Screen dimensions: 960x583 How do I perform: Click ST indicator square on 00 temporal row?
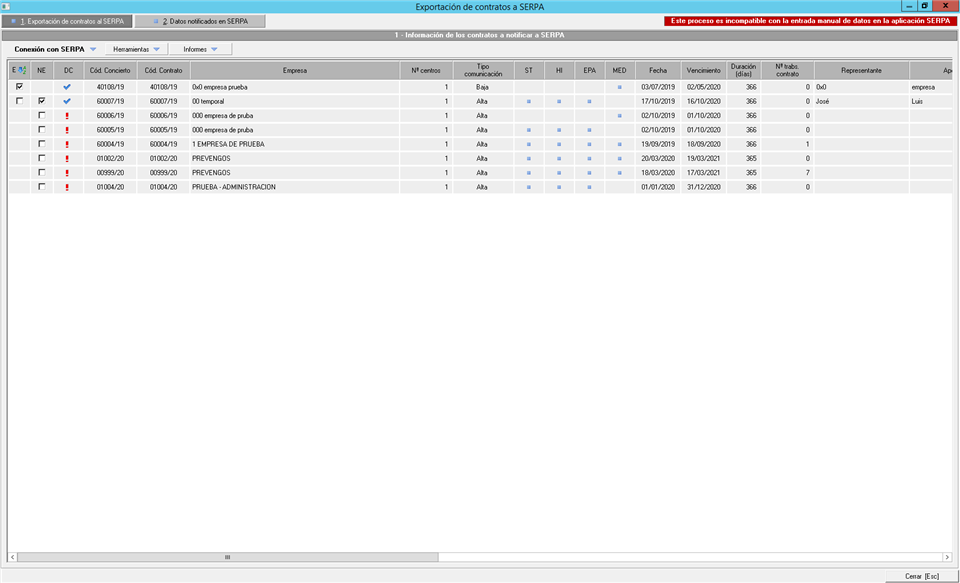click(529, 101)
